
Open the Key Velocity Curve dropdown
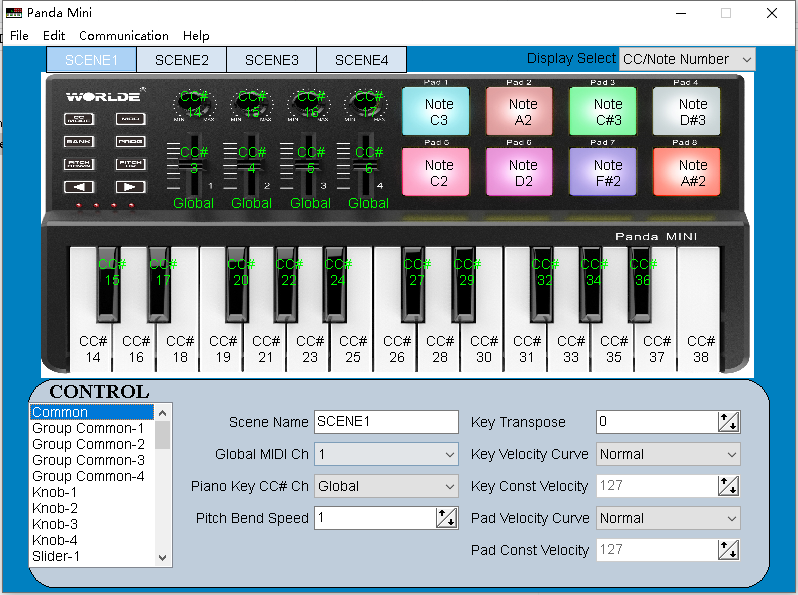tap(668, 454)
